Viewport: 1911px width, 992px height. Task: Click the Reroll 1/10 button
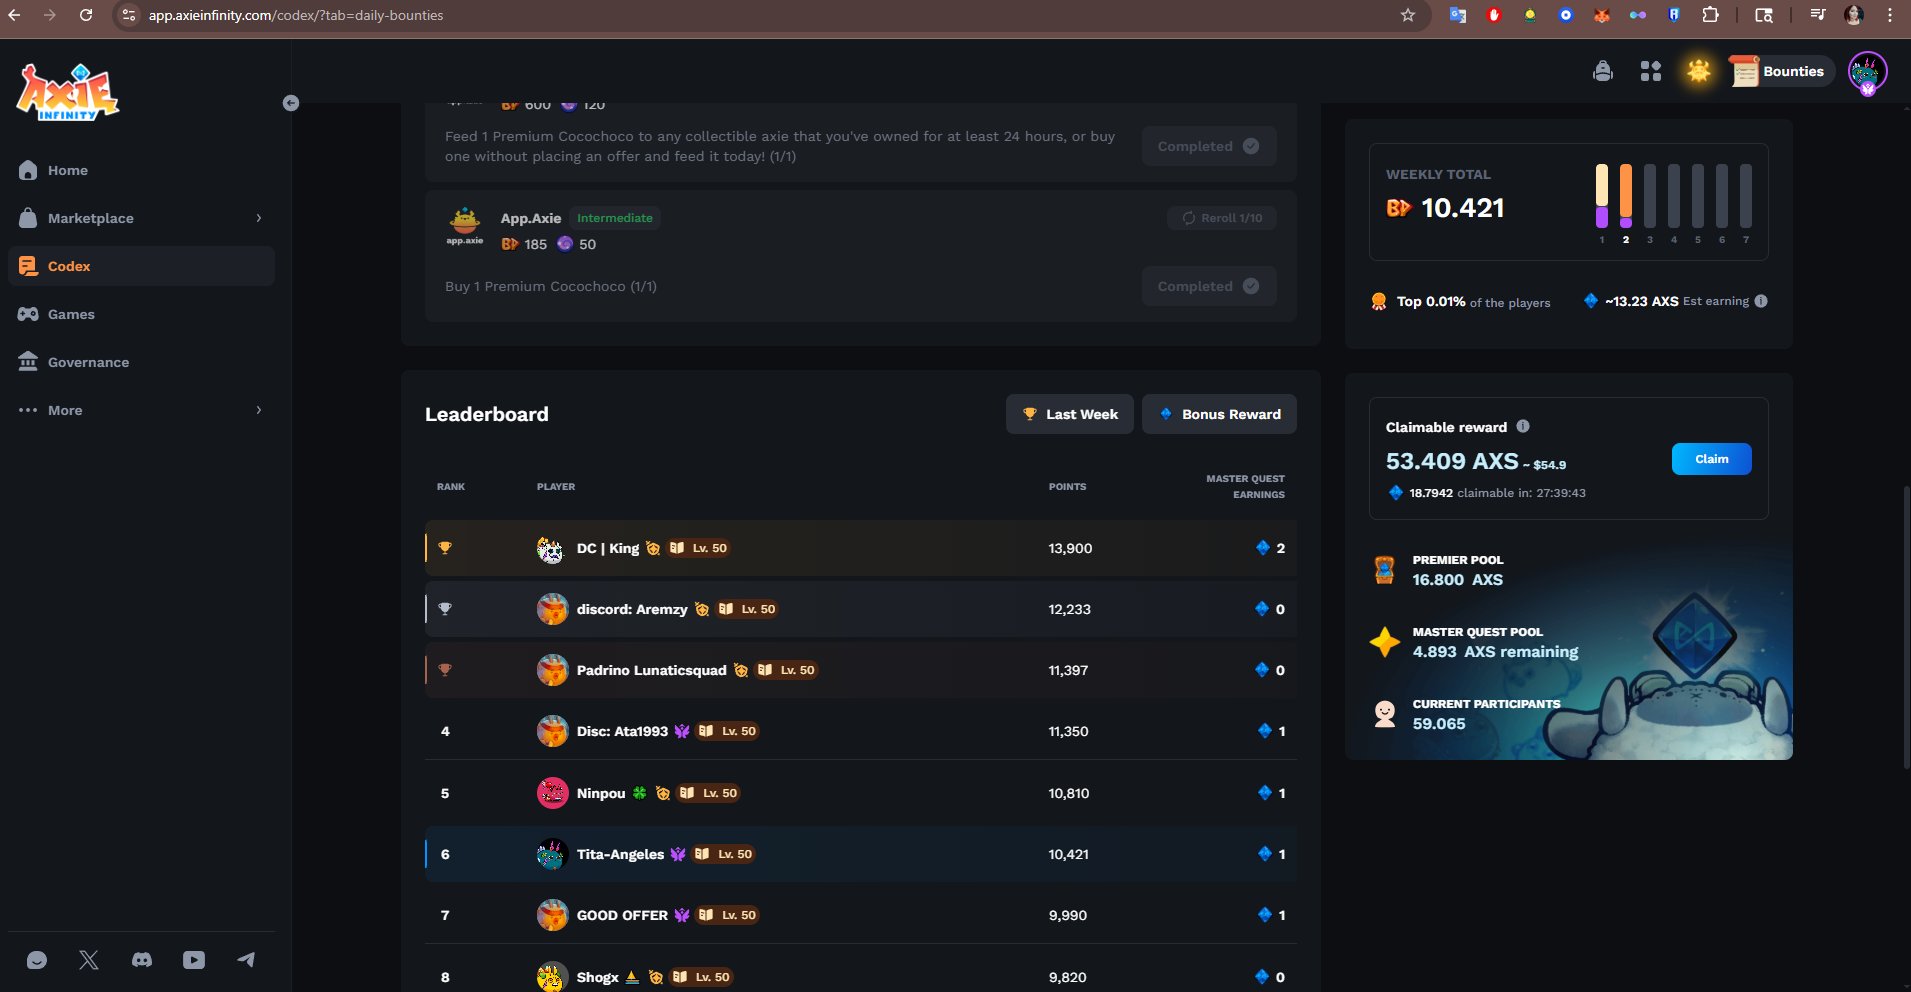coord(1221,218)
